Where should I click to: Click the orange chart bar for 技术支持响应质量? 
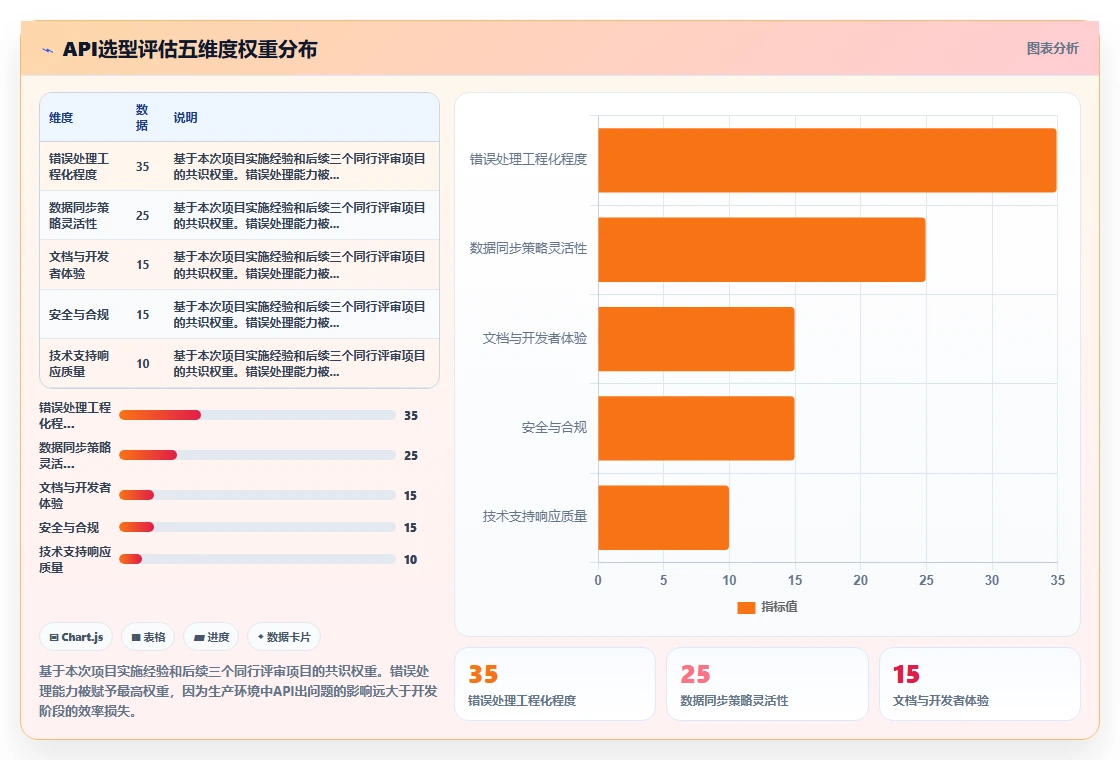pos(664,517)
